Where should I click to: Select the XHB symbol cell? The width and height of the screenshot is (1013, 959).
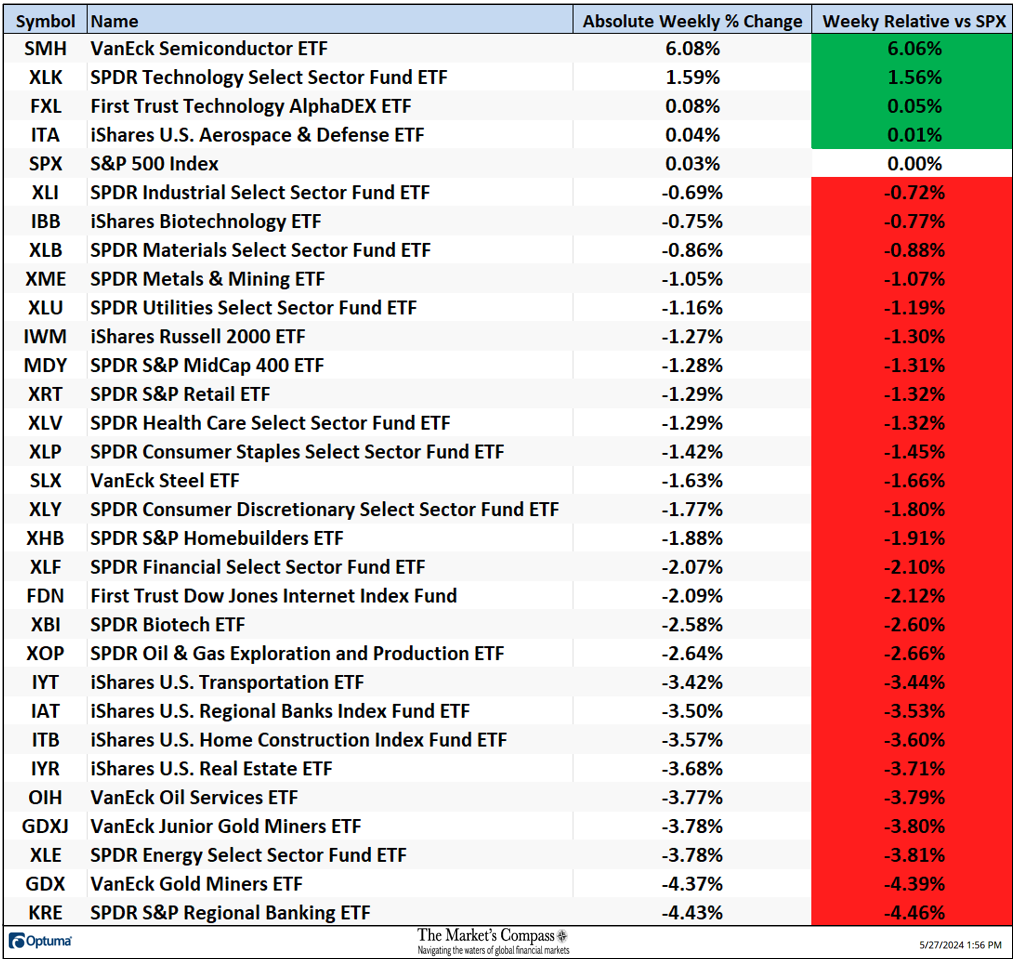45,538
